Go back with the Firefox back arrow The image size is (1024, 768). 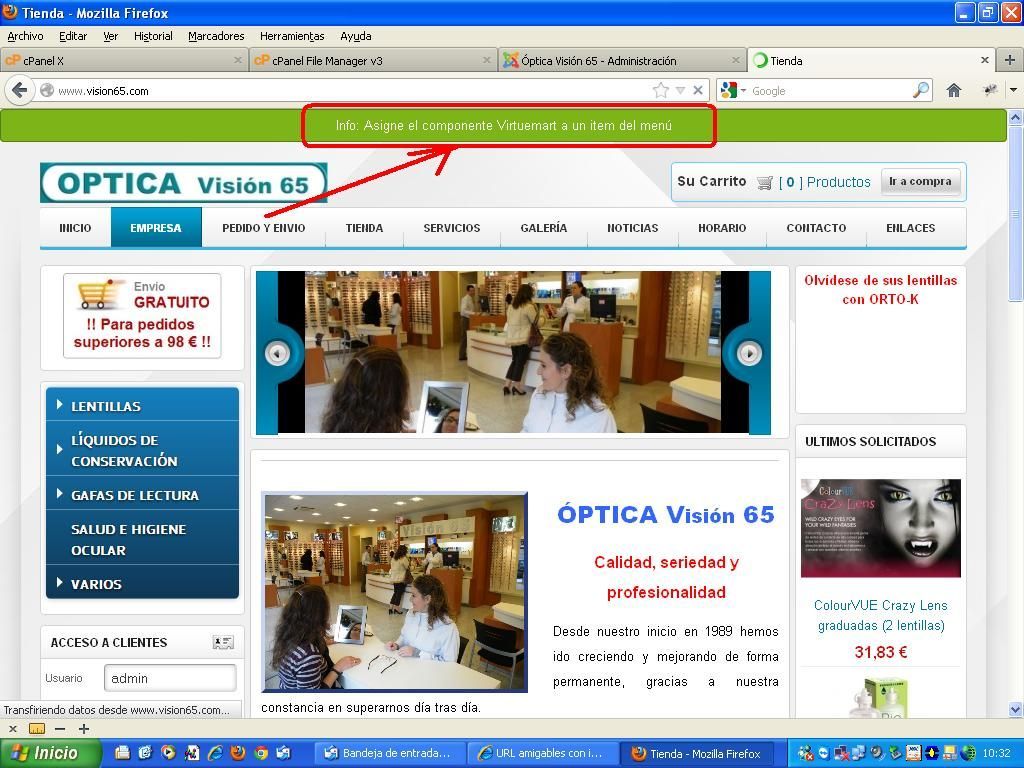[x=20, y=90]
